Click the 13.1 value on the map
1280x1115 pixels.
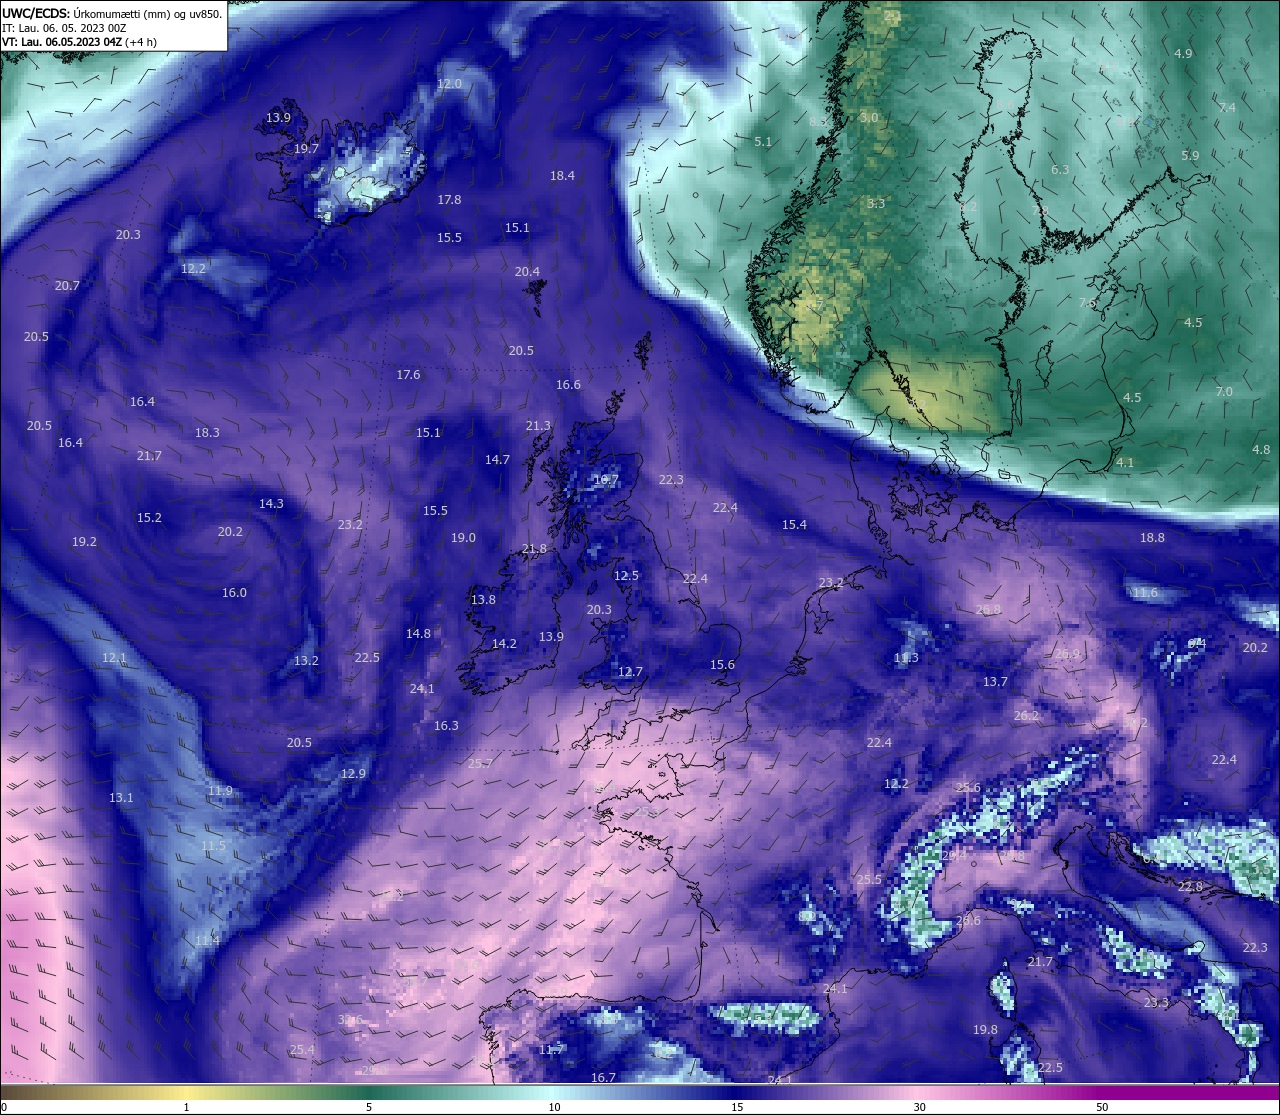point(121,798)
